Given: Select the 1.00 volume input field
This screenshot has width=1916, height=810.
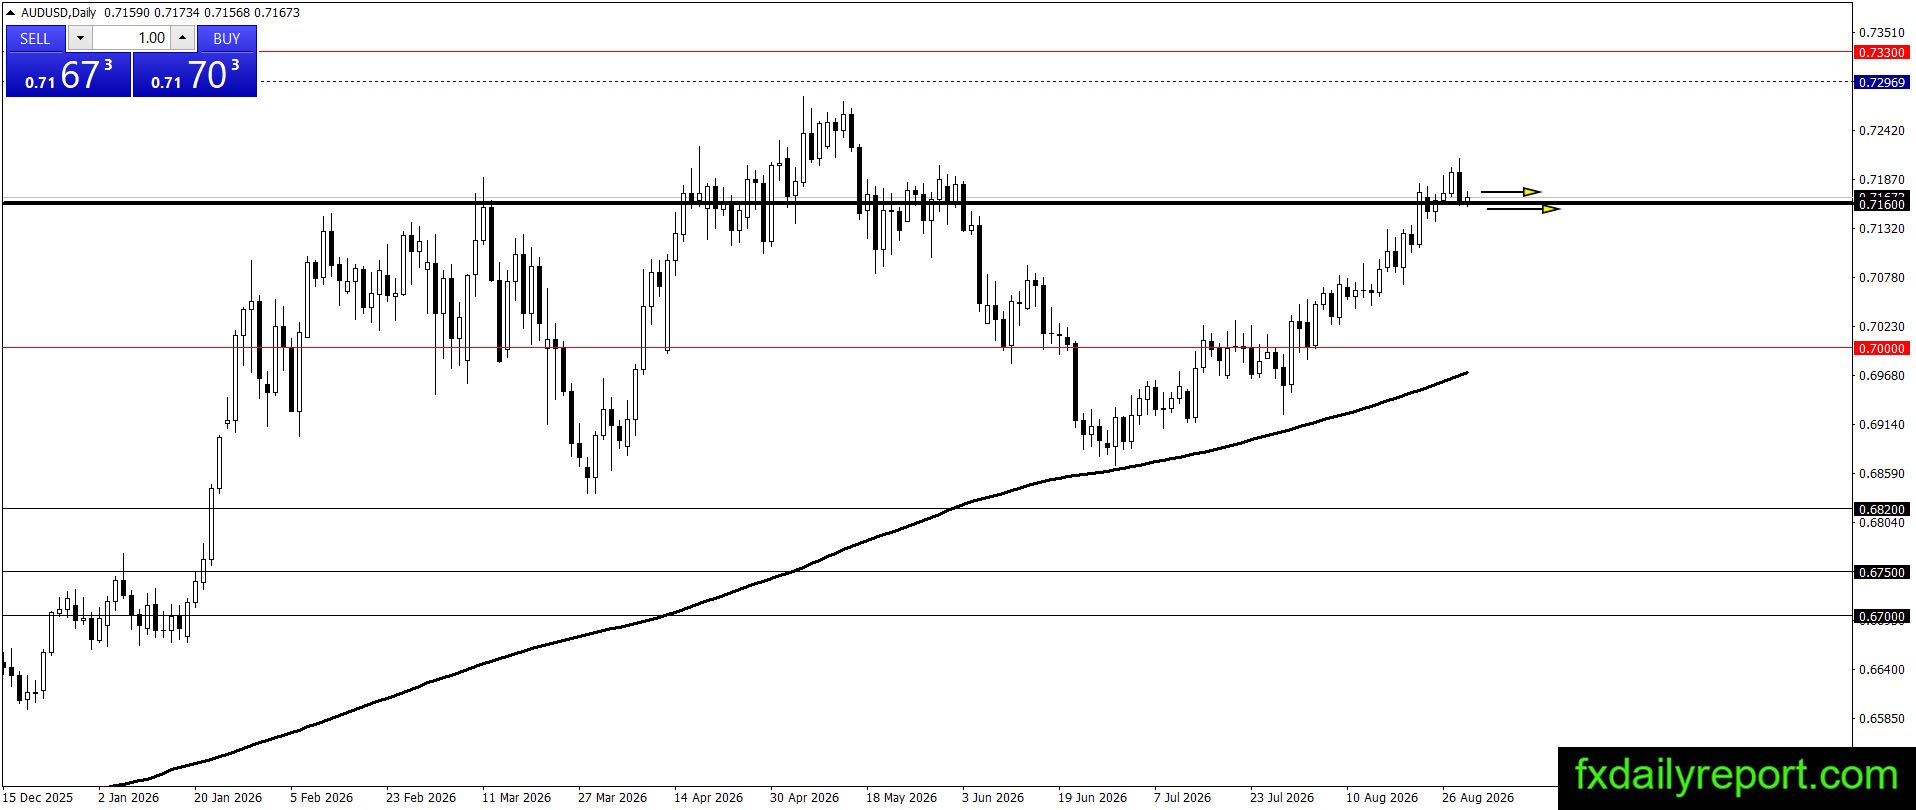Looking at the screenshot, I should pos(131,38).
